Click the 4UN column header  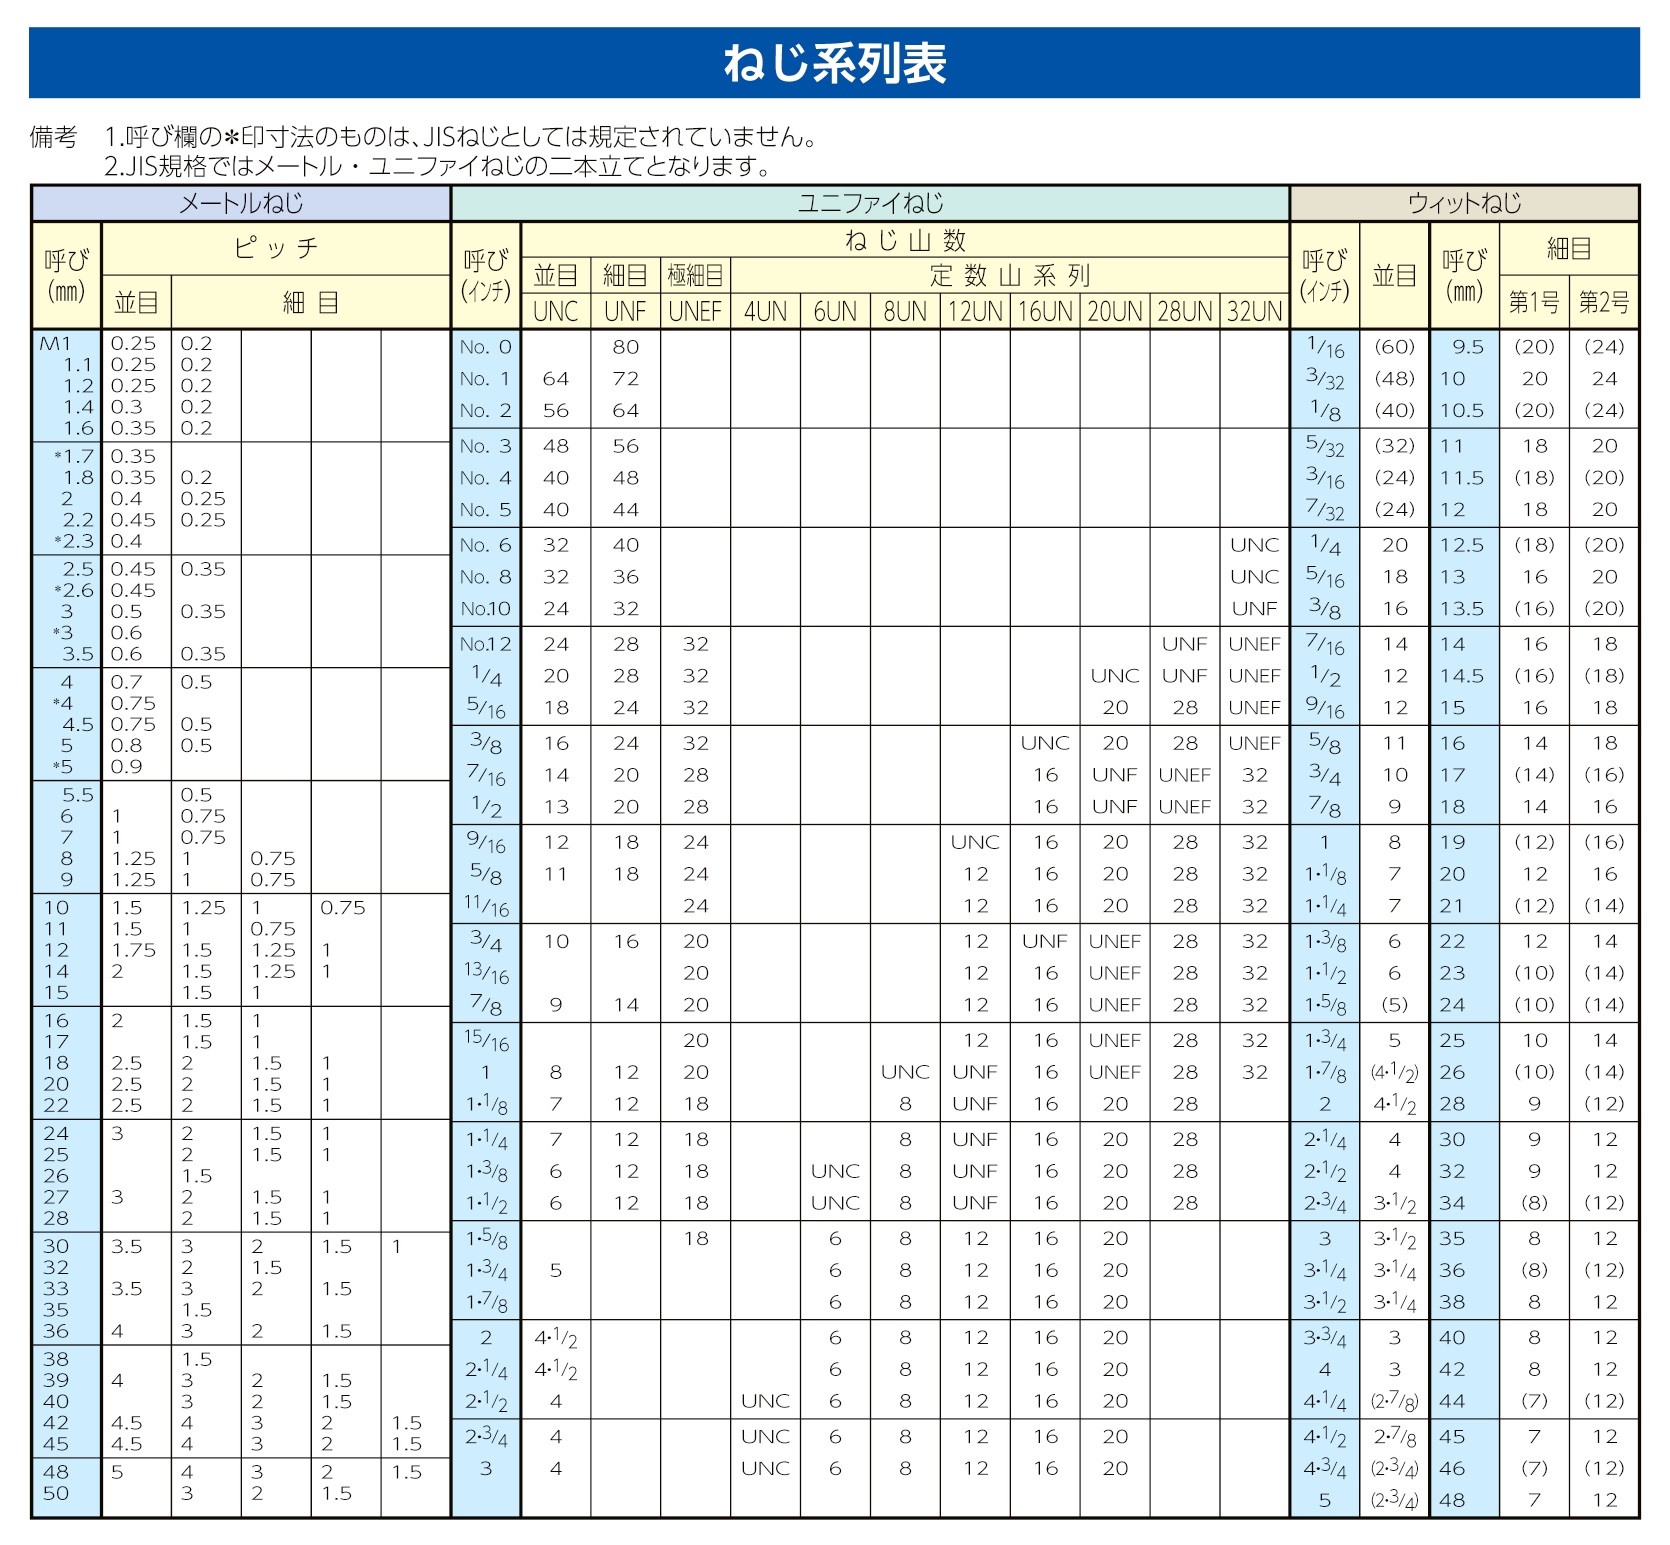(x=765, y=311)
